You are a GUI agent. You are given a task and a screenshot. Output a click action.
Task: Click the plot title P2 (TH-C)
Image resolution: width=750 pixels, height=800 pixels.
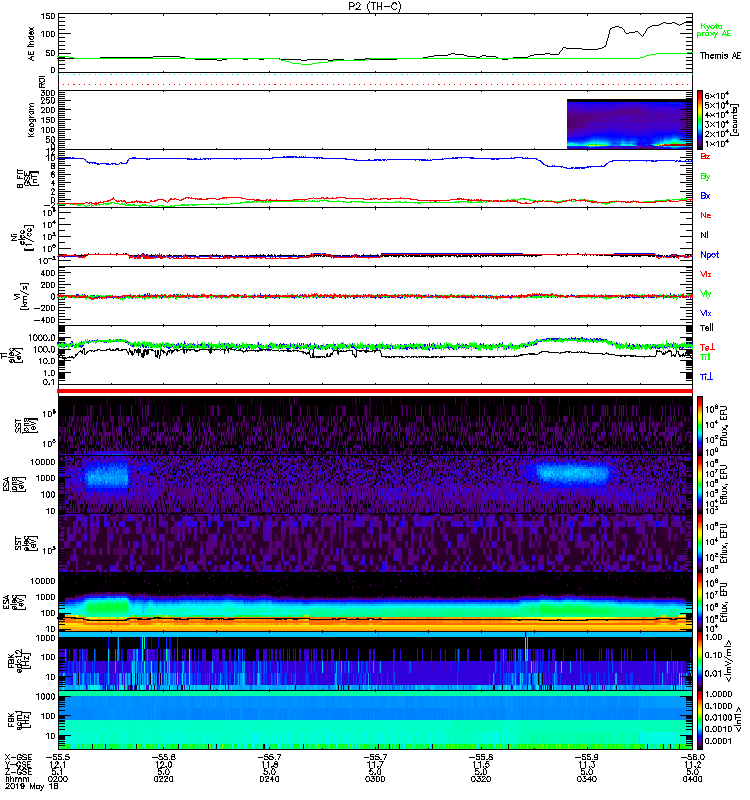click(374, 6)
